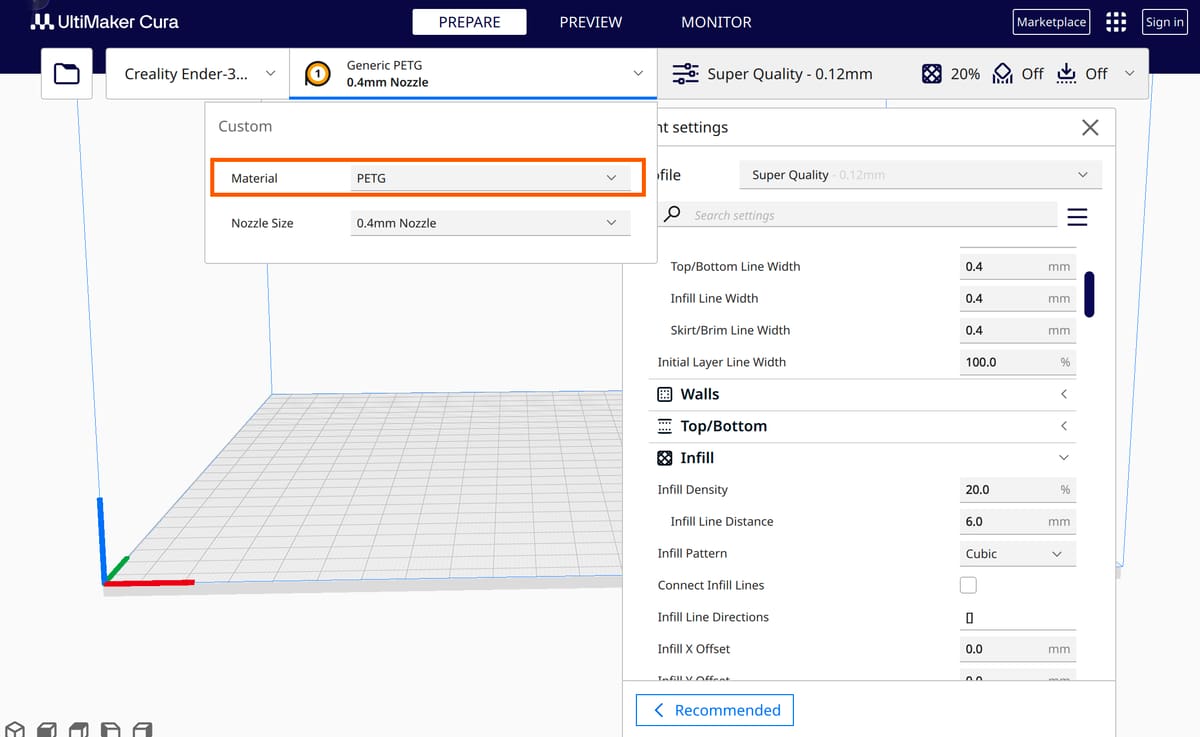The image size is (1200, 737).
Task: Click the Infill category icon
Action: pos(665,458)
